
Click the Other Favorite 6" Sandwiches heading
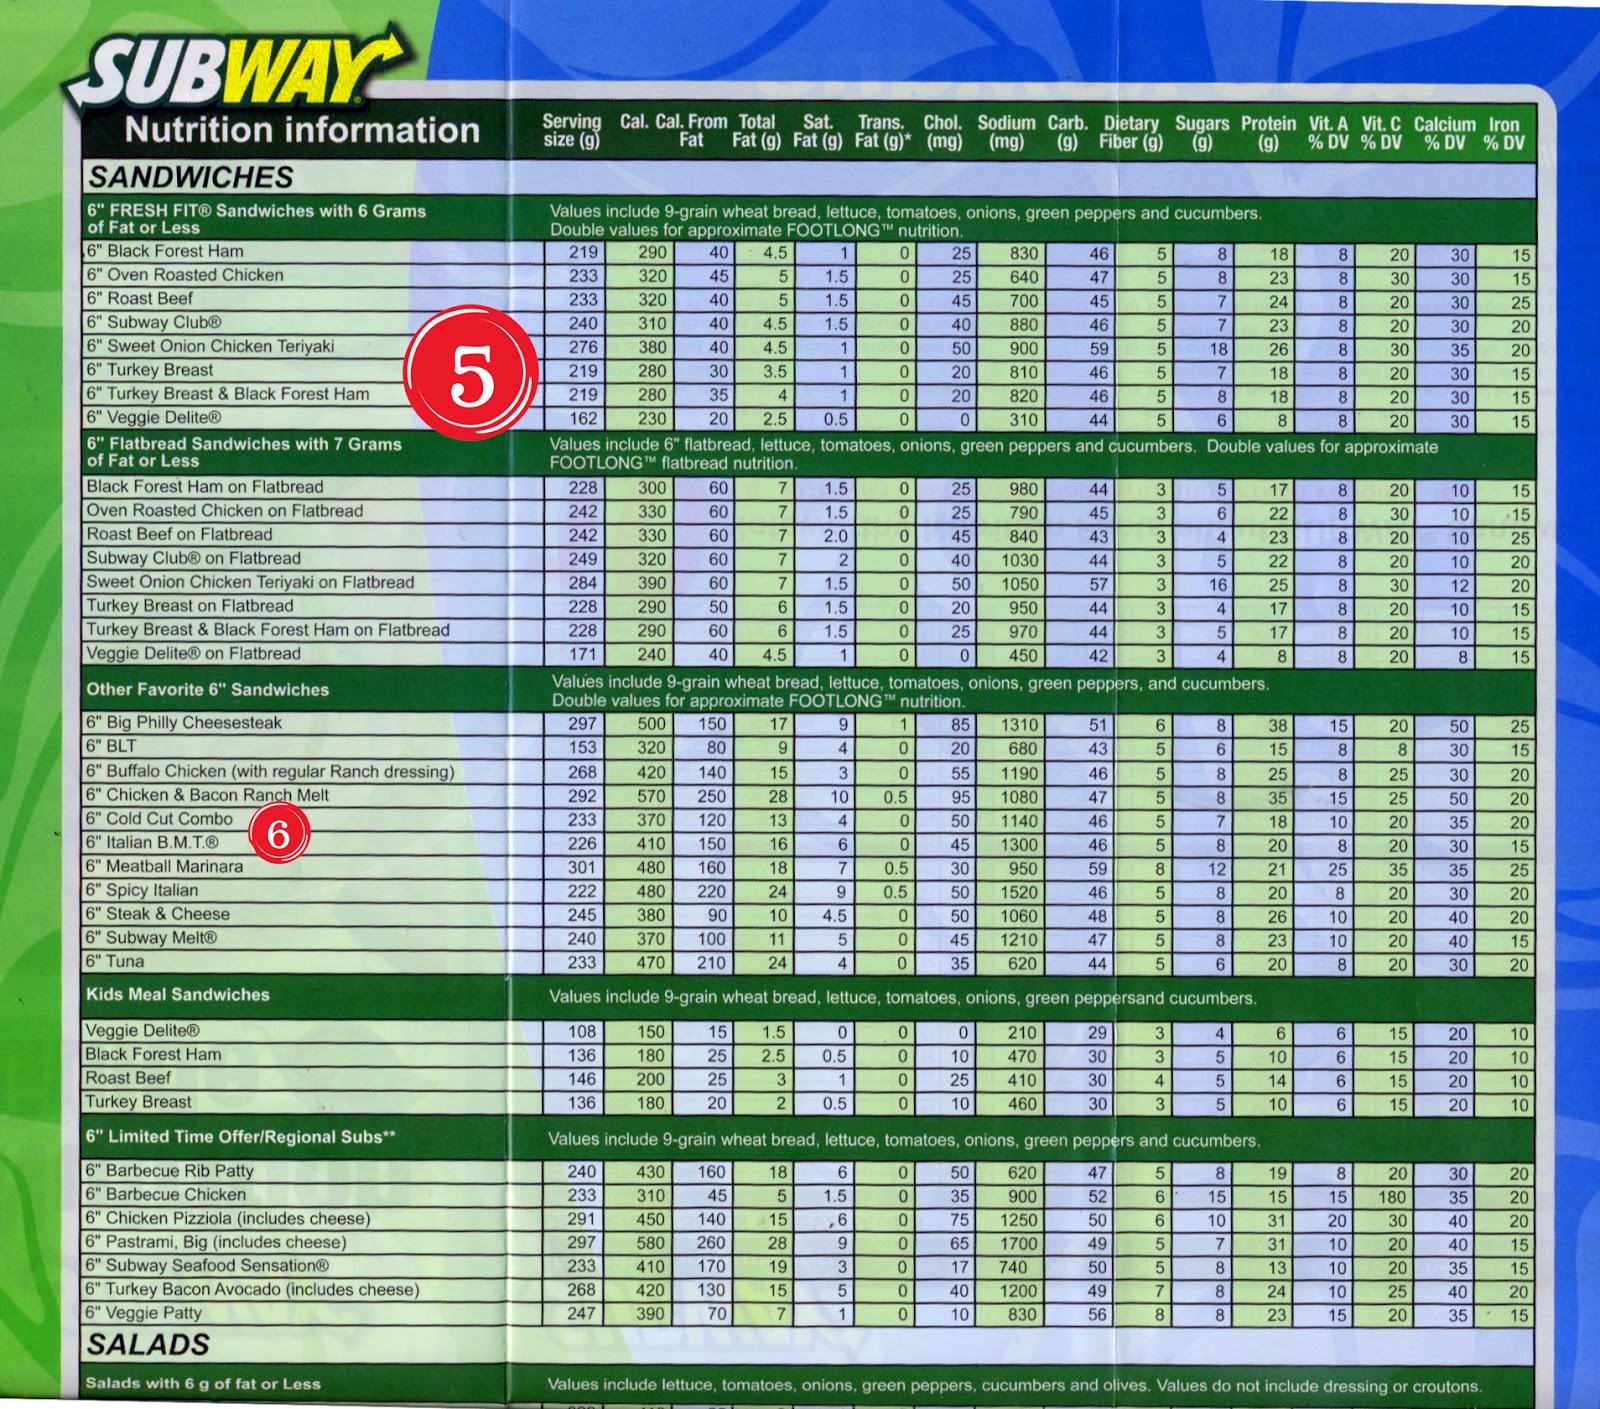[x=207, y=689]
